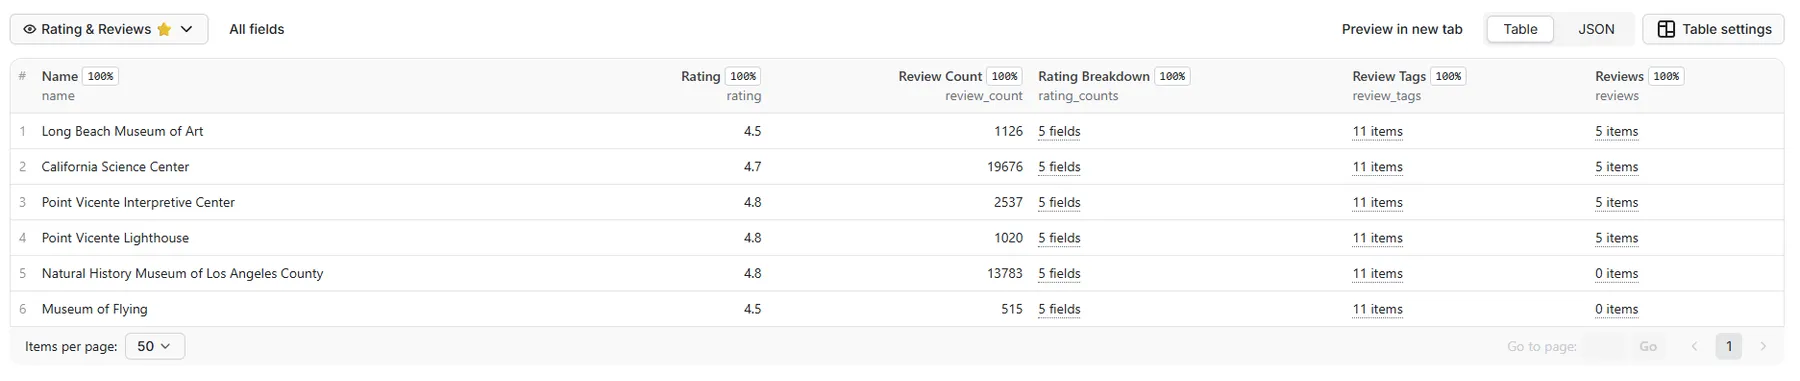
Task: Expand 5 fields for Point Vicente Interpretive Center
Action: pos(1059,202)
